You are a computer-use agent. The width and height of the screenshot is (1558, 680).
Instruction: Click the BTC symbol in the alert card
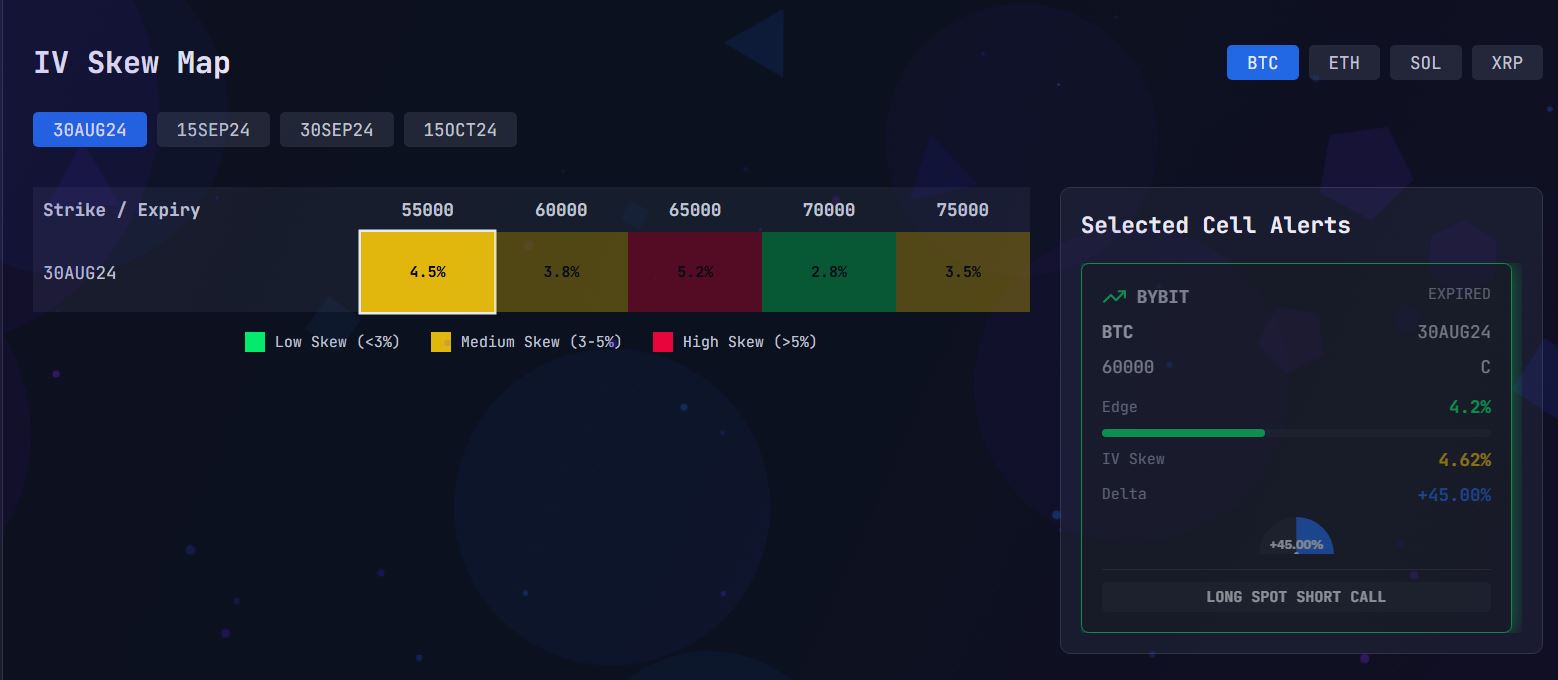coord(1118,332)
